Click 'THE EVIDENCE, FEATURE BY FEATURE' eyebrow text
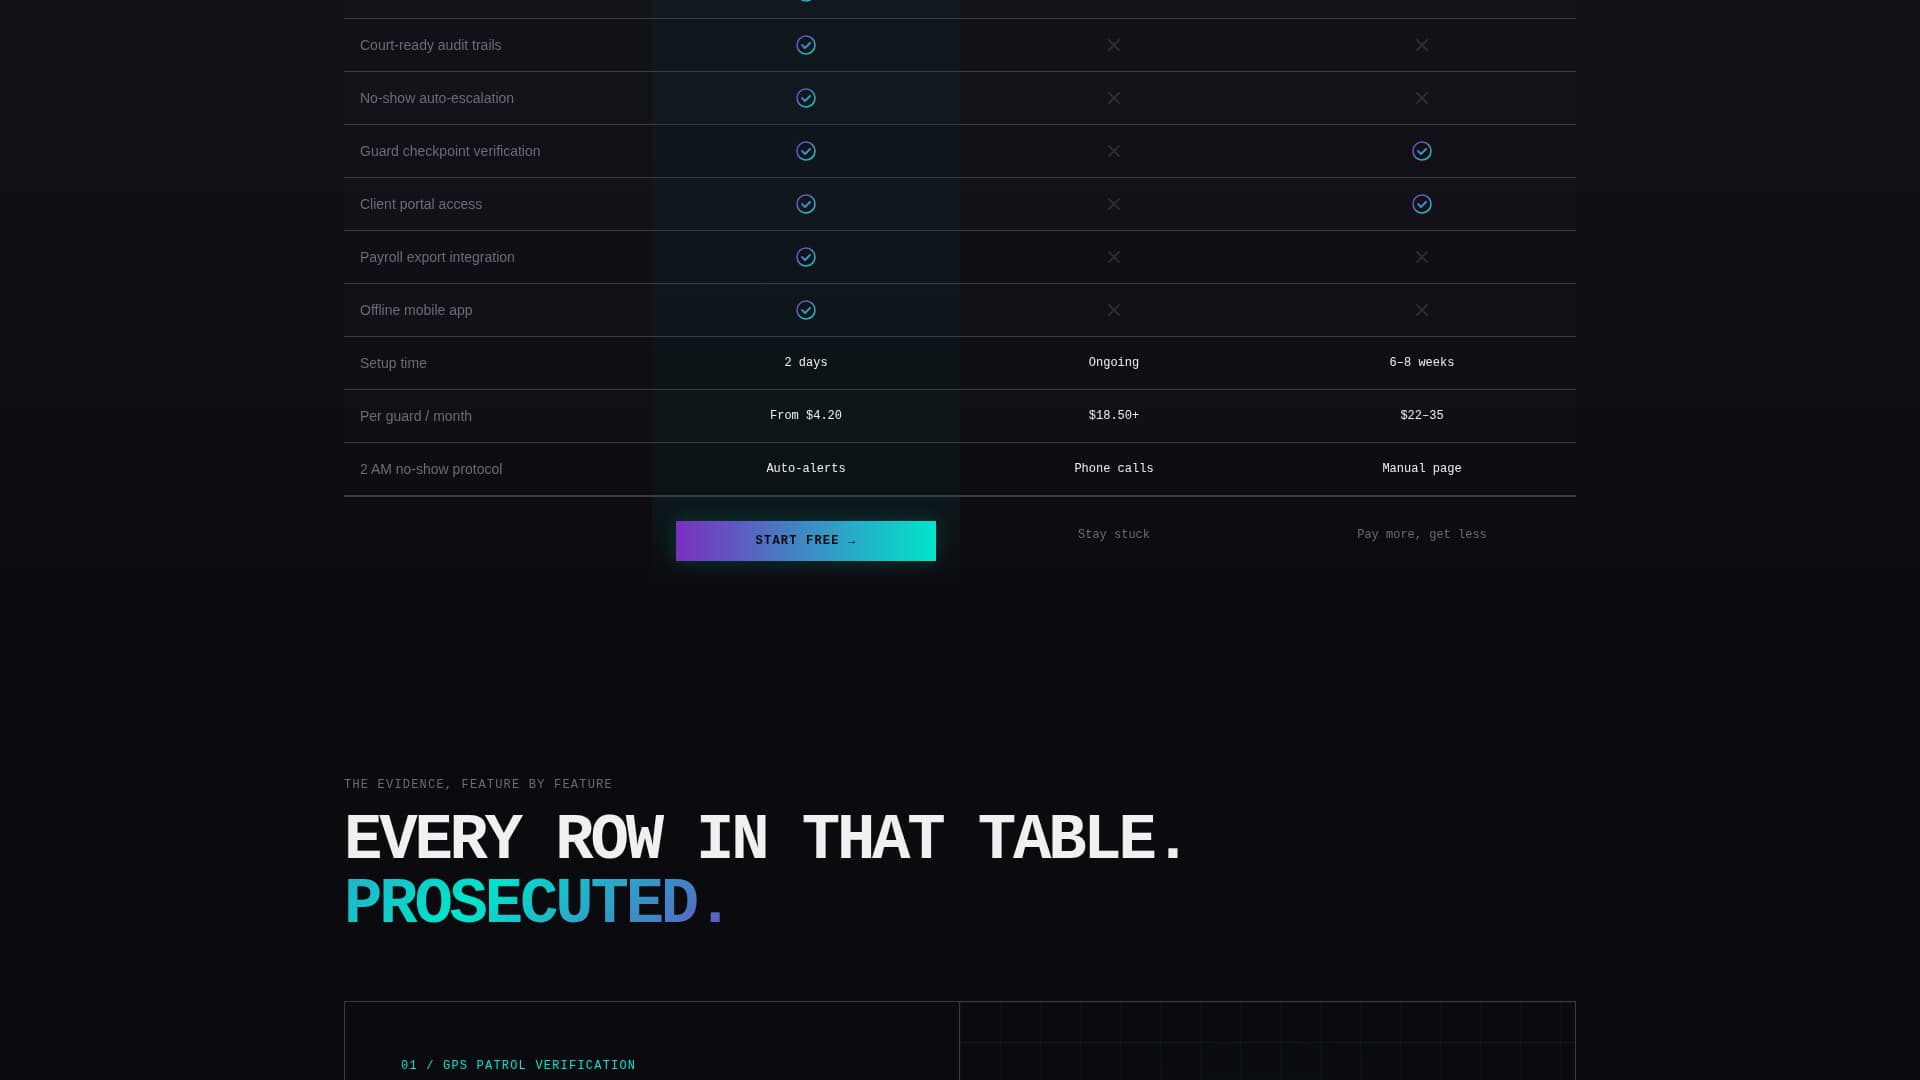Screen dimensions: 1920x1080 [478, 785]
